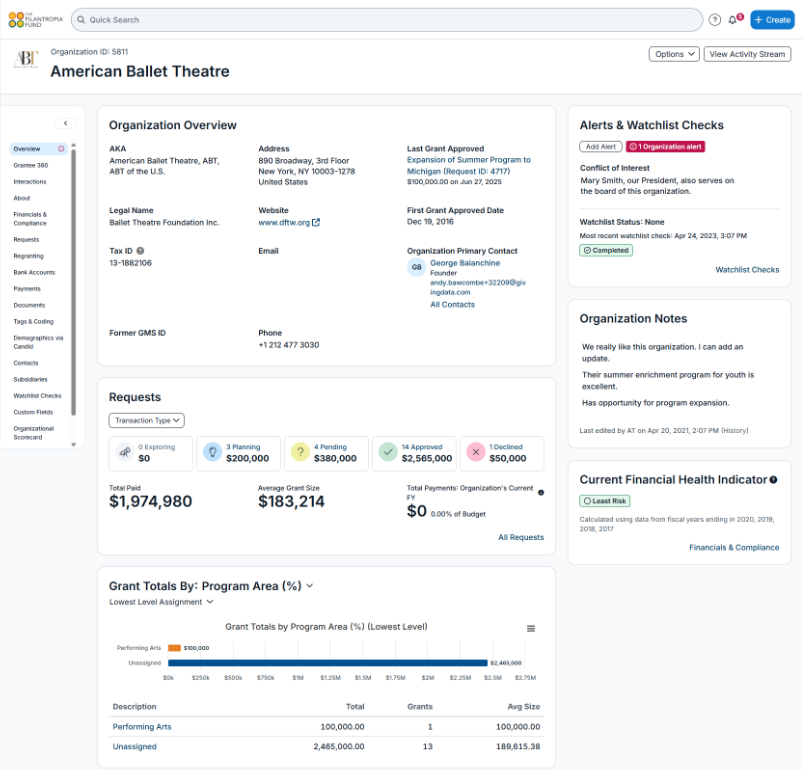Open website external link icon
The width and height of the screenshot is (802, 770).
tap(316, 223)
